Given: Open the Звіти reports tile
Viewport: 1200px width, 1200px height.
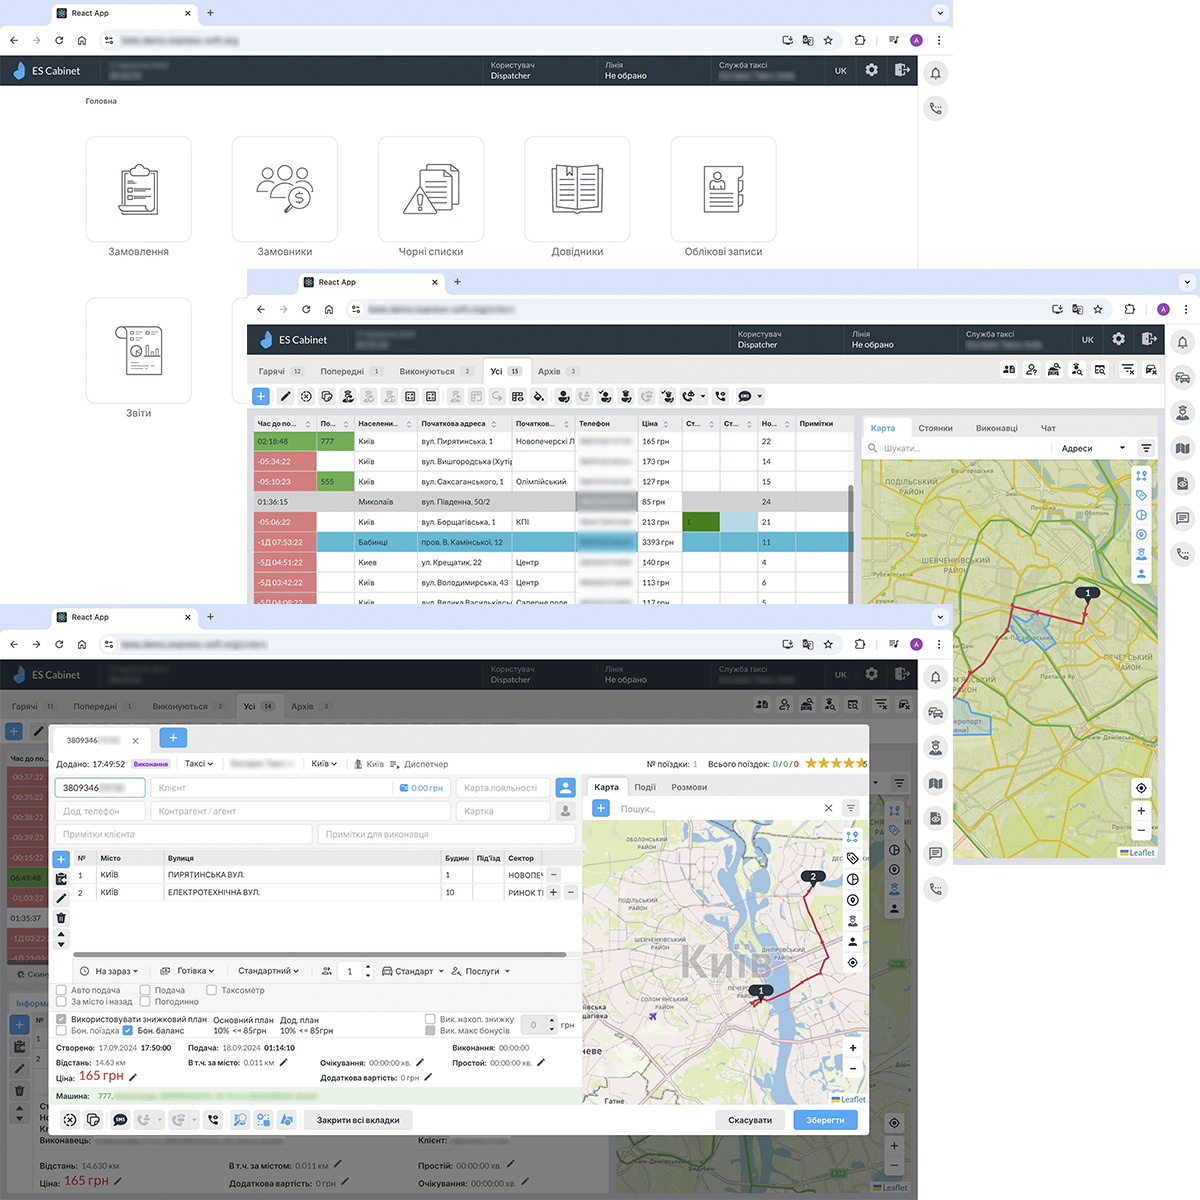Looking at the screenshot, I should pyautogui.click(x=138, y=350).
